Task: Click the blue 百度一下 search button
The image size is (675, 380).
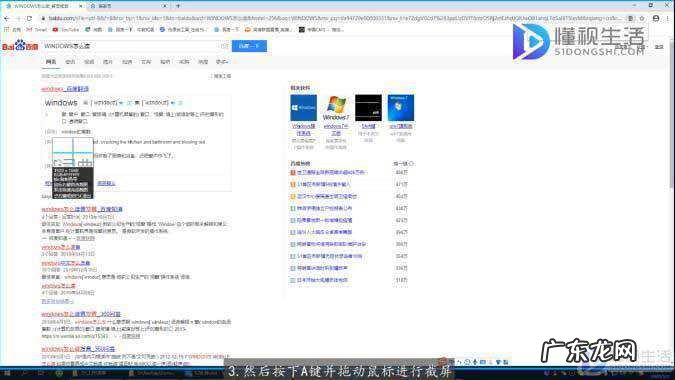Action: 249,46
